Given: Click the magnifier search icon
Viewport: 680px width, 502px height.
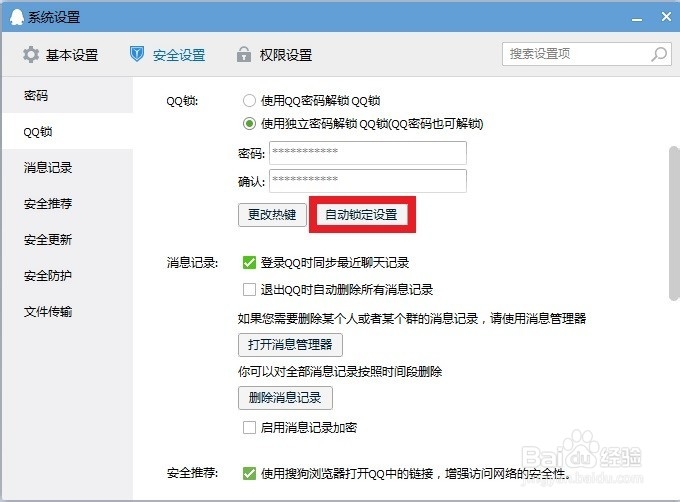Looking at the screenshot, I should tap(659, 54).
